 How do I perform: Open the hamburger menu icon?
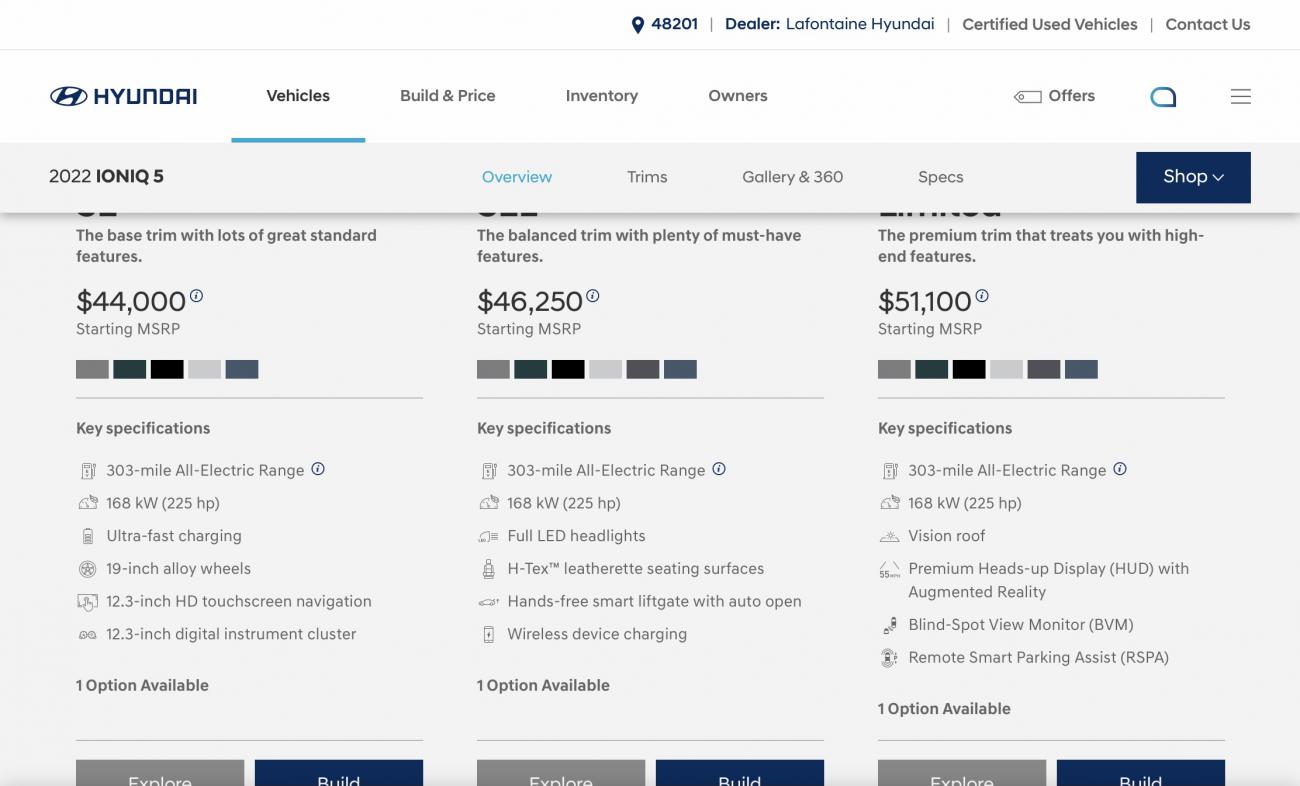[x=1240, y=97]
